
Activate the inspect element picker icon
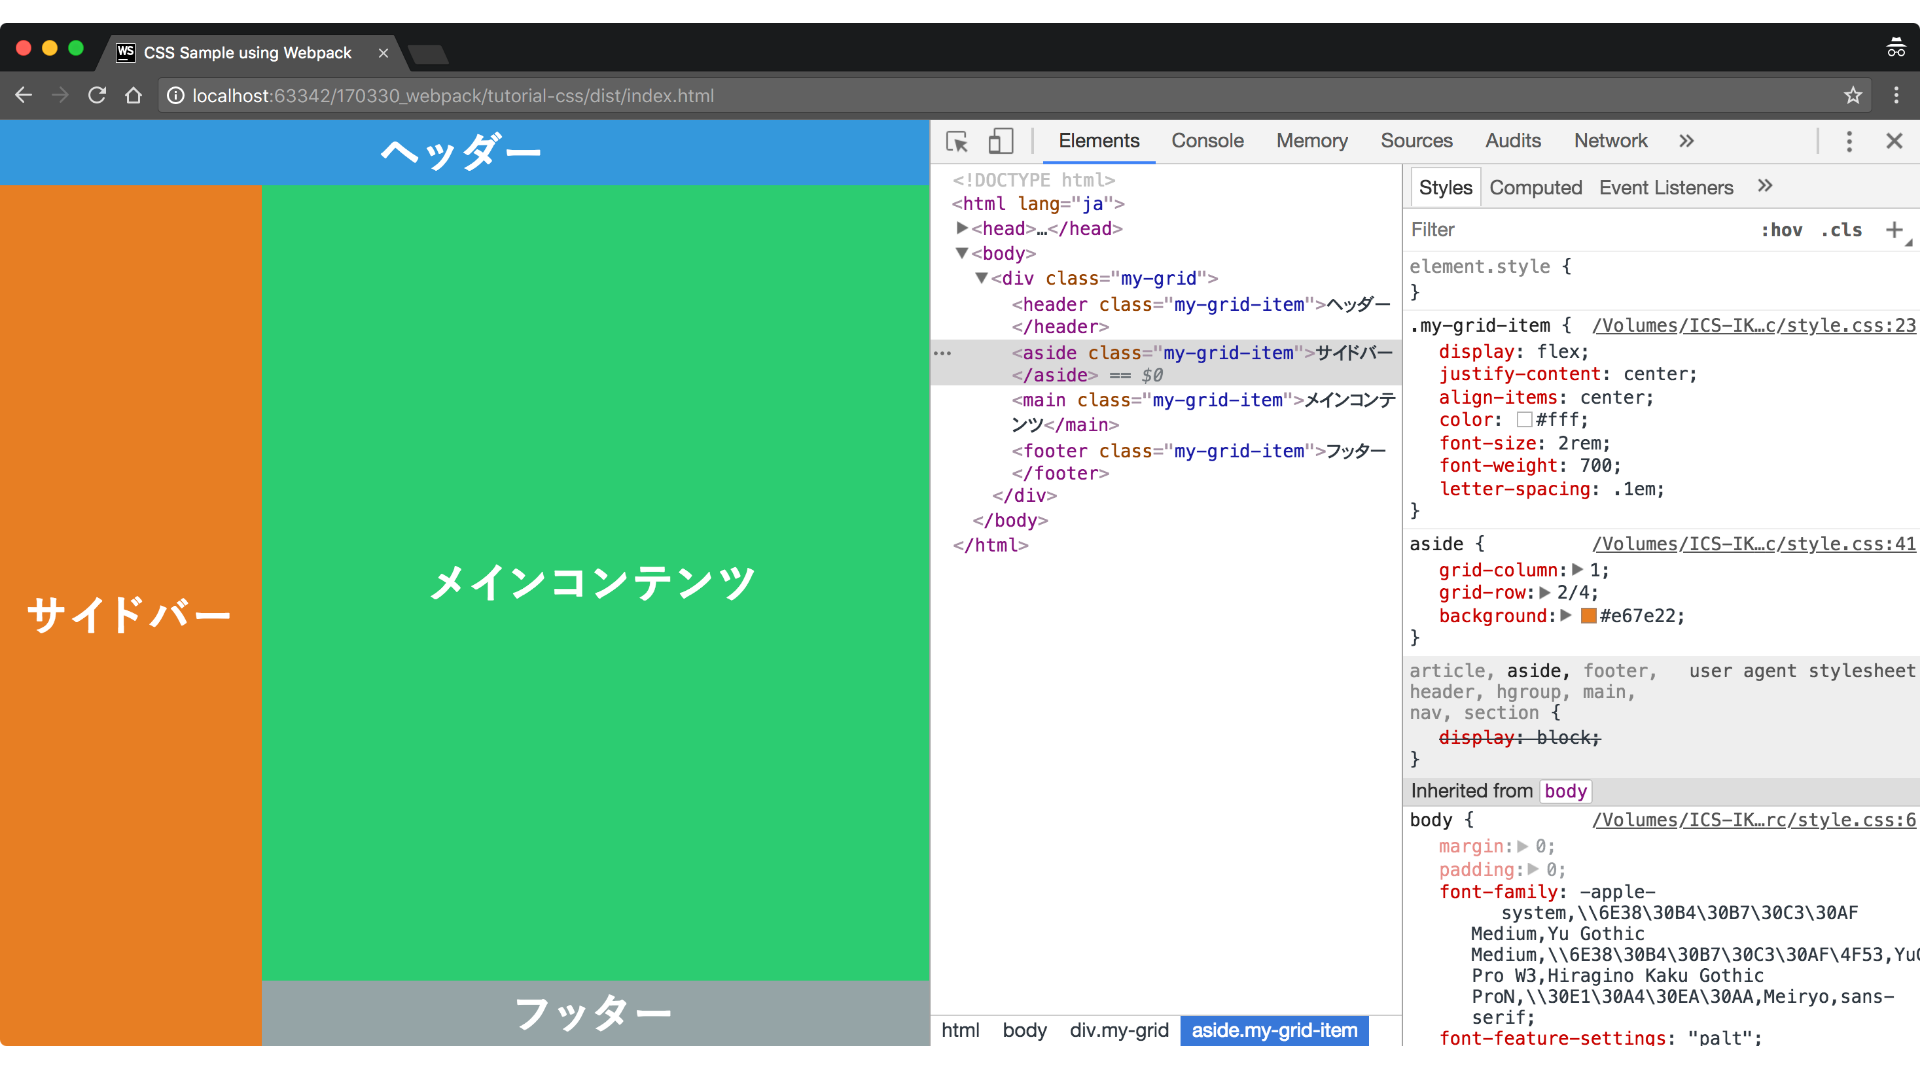click(956, 141)
